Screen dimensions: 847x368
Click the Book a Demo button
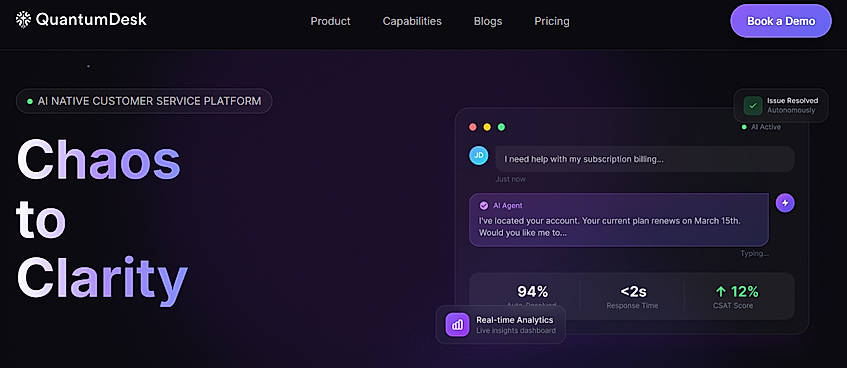point(781,21)
